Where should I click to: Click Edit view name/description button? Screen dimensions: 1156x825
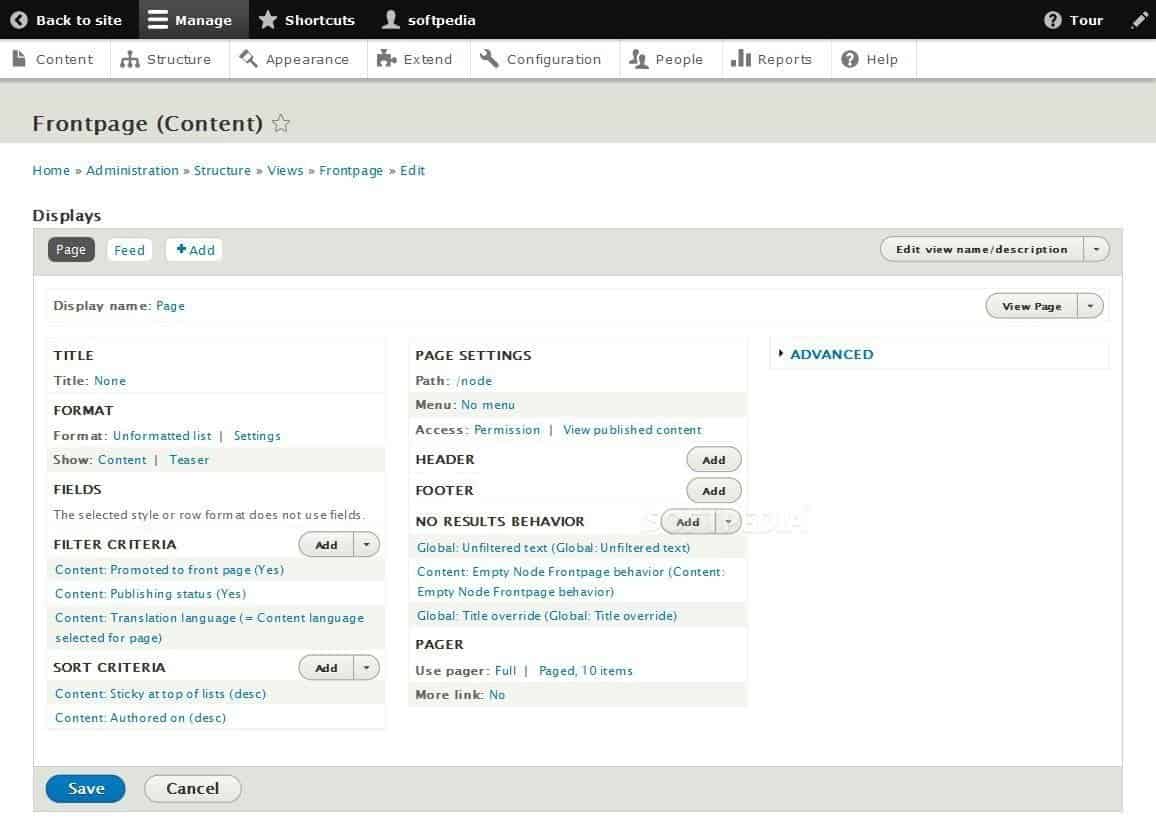981,249
